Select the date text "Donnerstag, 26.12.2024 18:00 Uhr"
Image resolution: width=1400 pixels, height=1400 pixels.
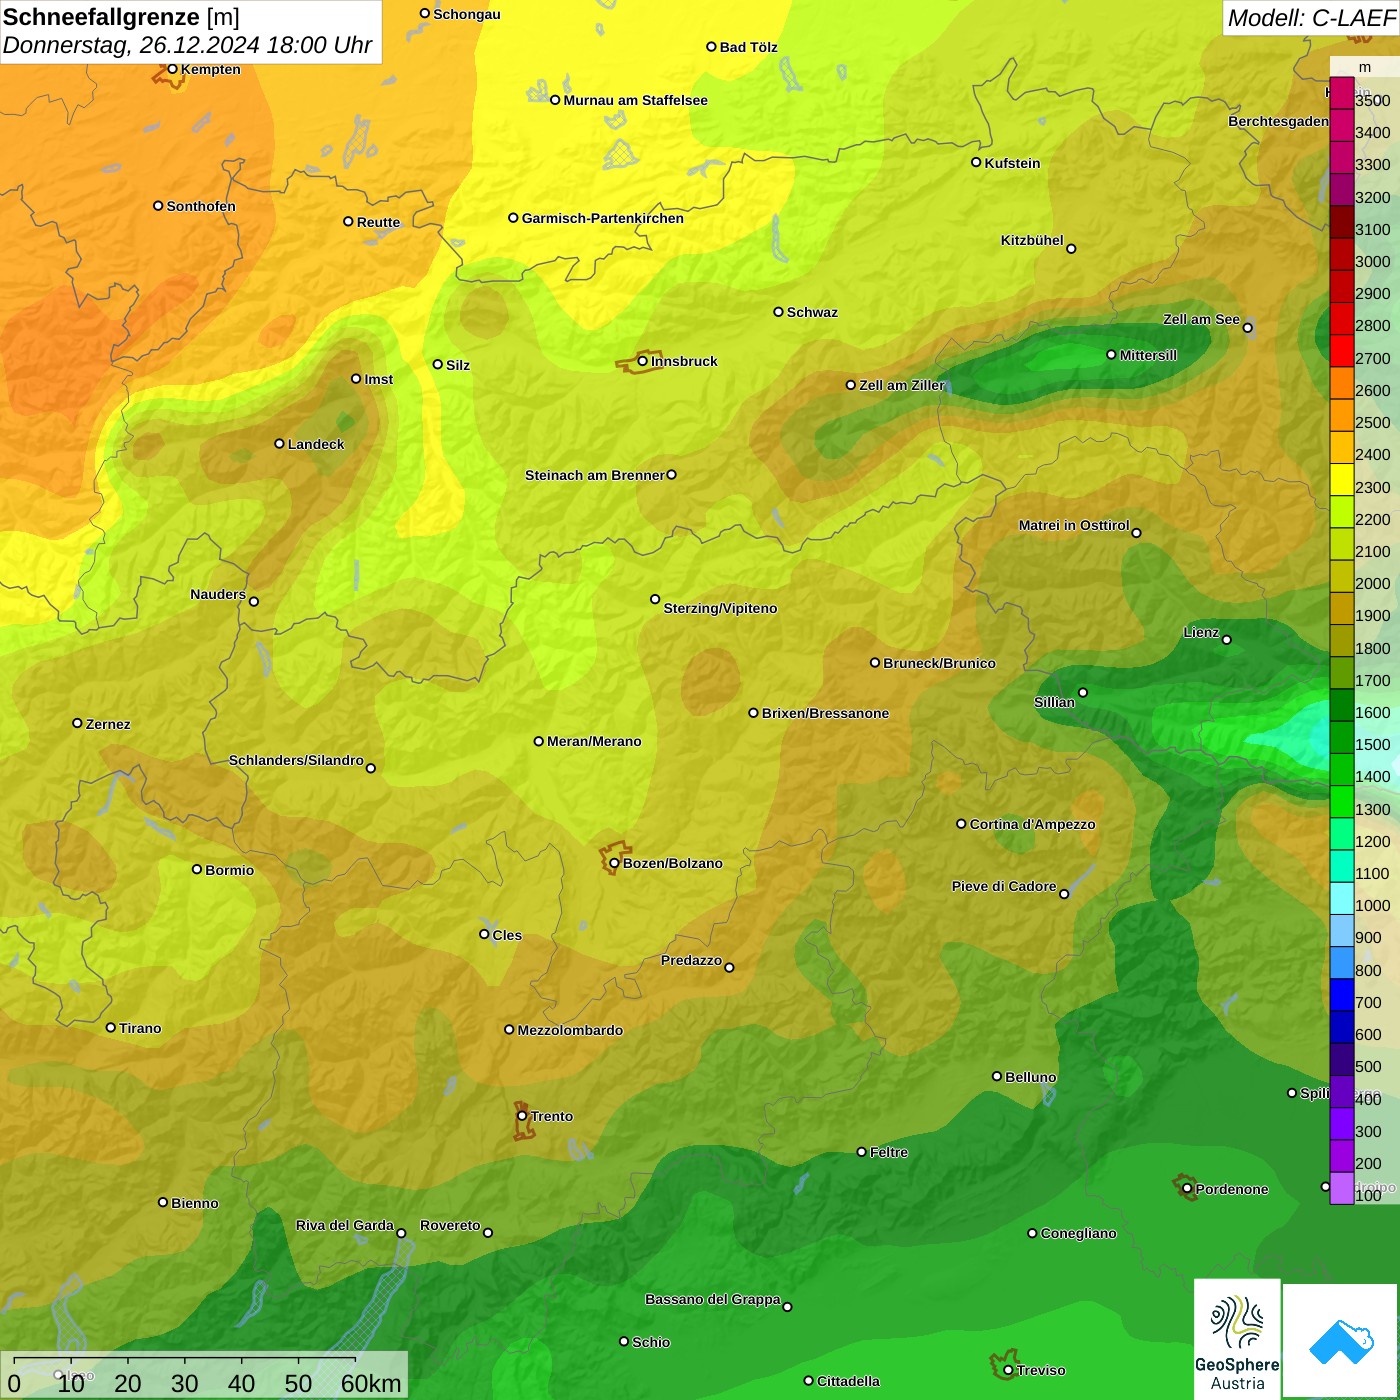(x=188, y=45)
